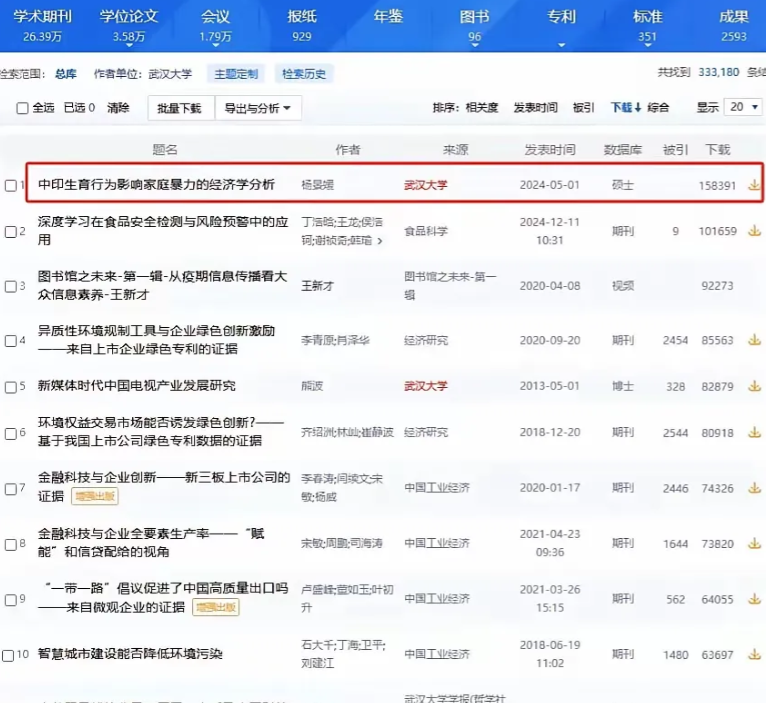Check the box for row 10
This screenshot has width=766, height=703.
[x=8, y=655]
